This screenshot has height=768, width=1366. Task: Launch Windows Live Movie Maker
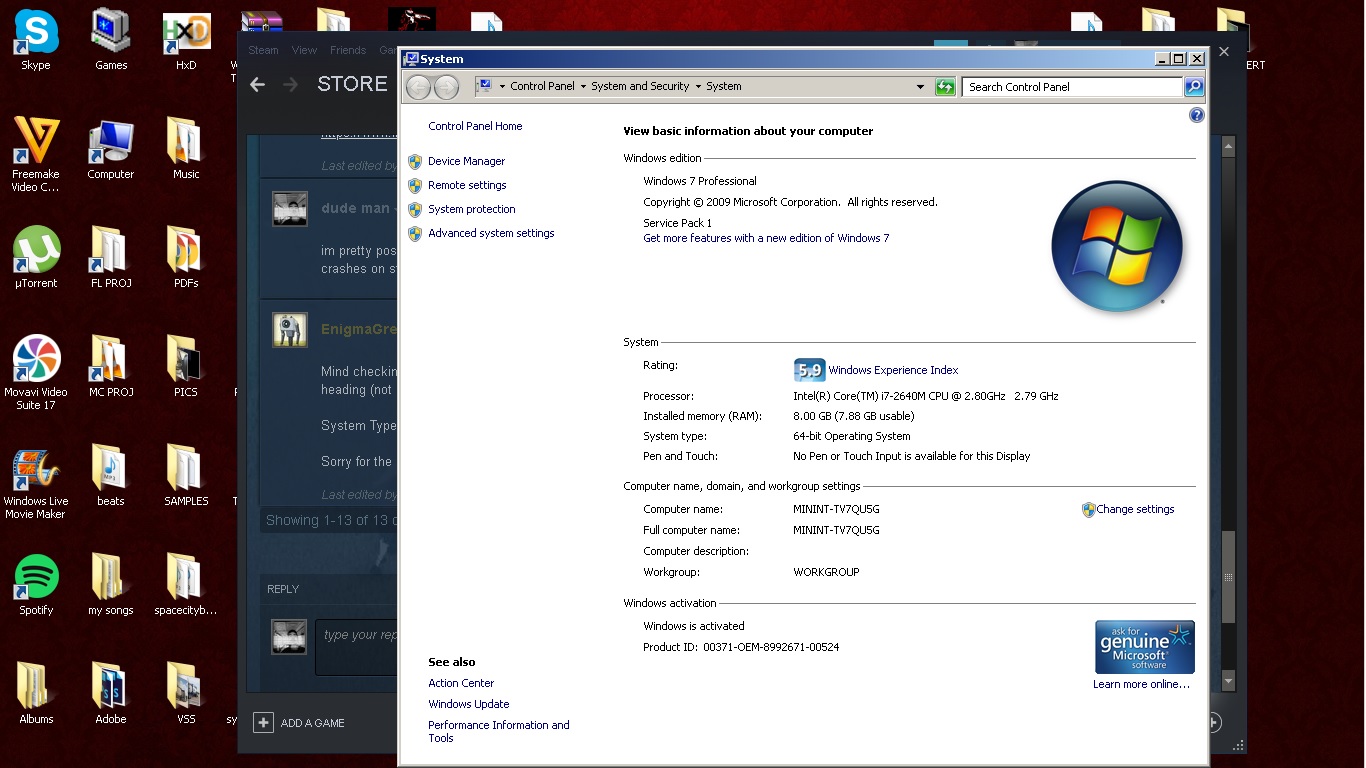click(36, 482)
